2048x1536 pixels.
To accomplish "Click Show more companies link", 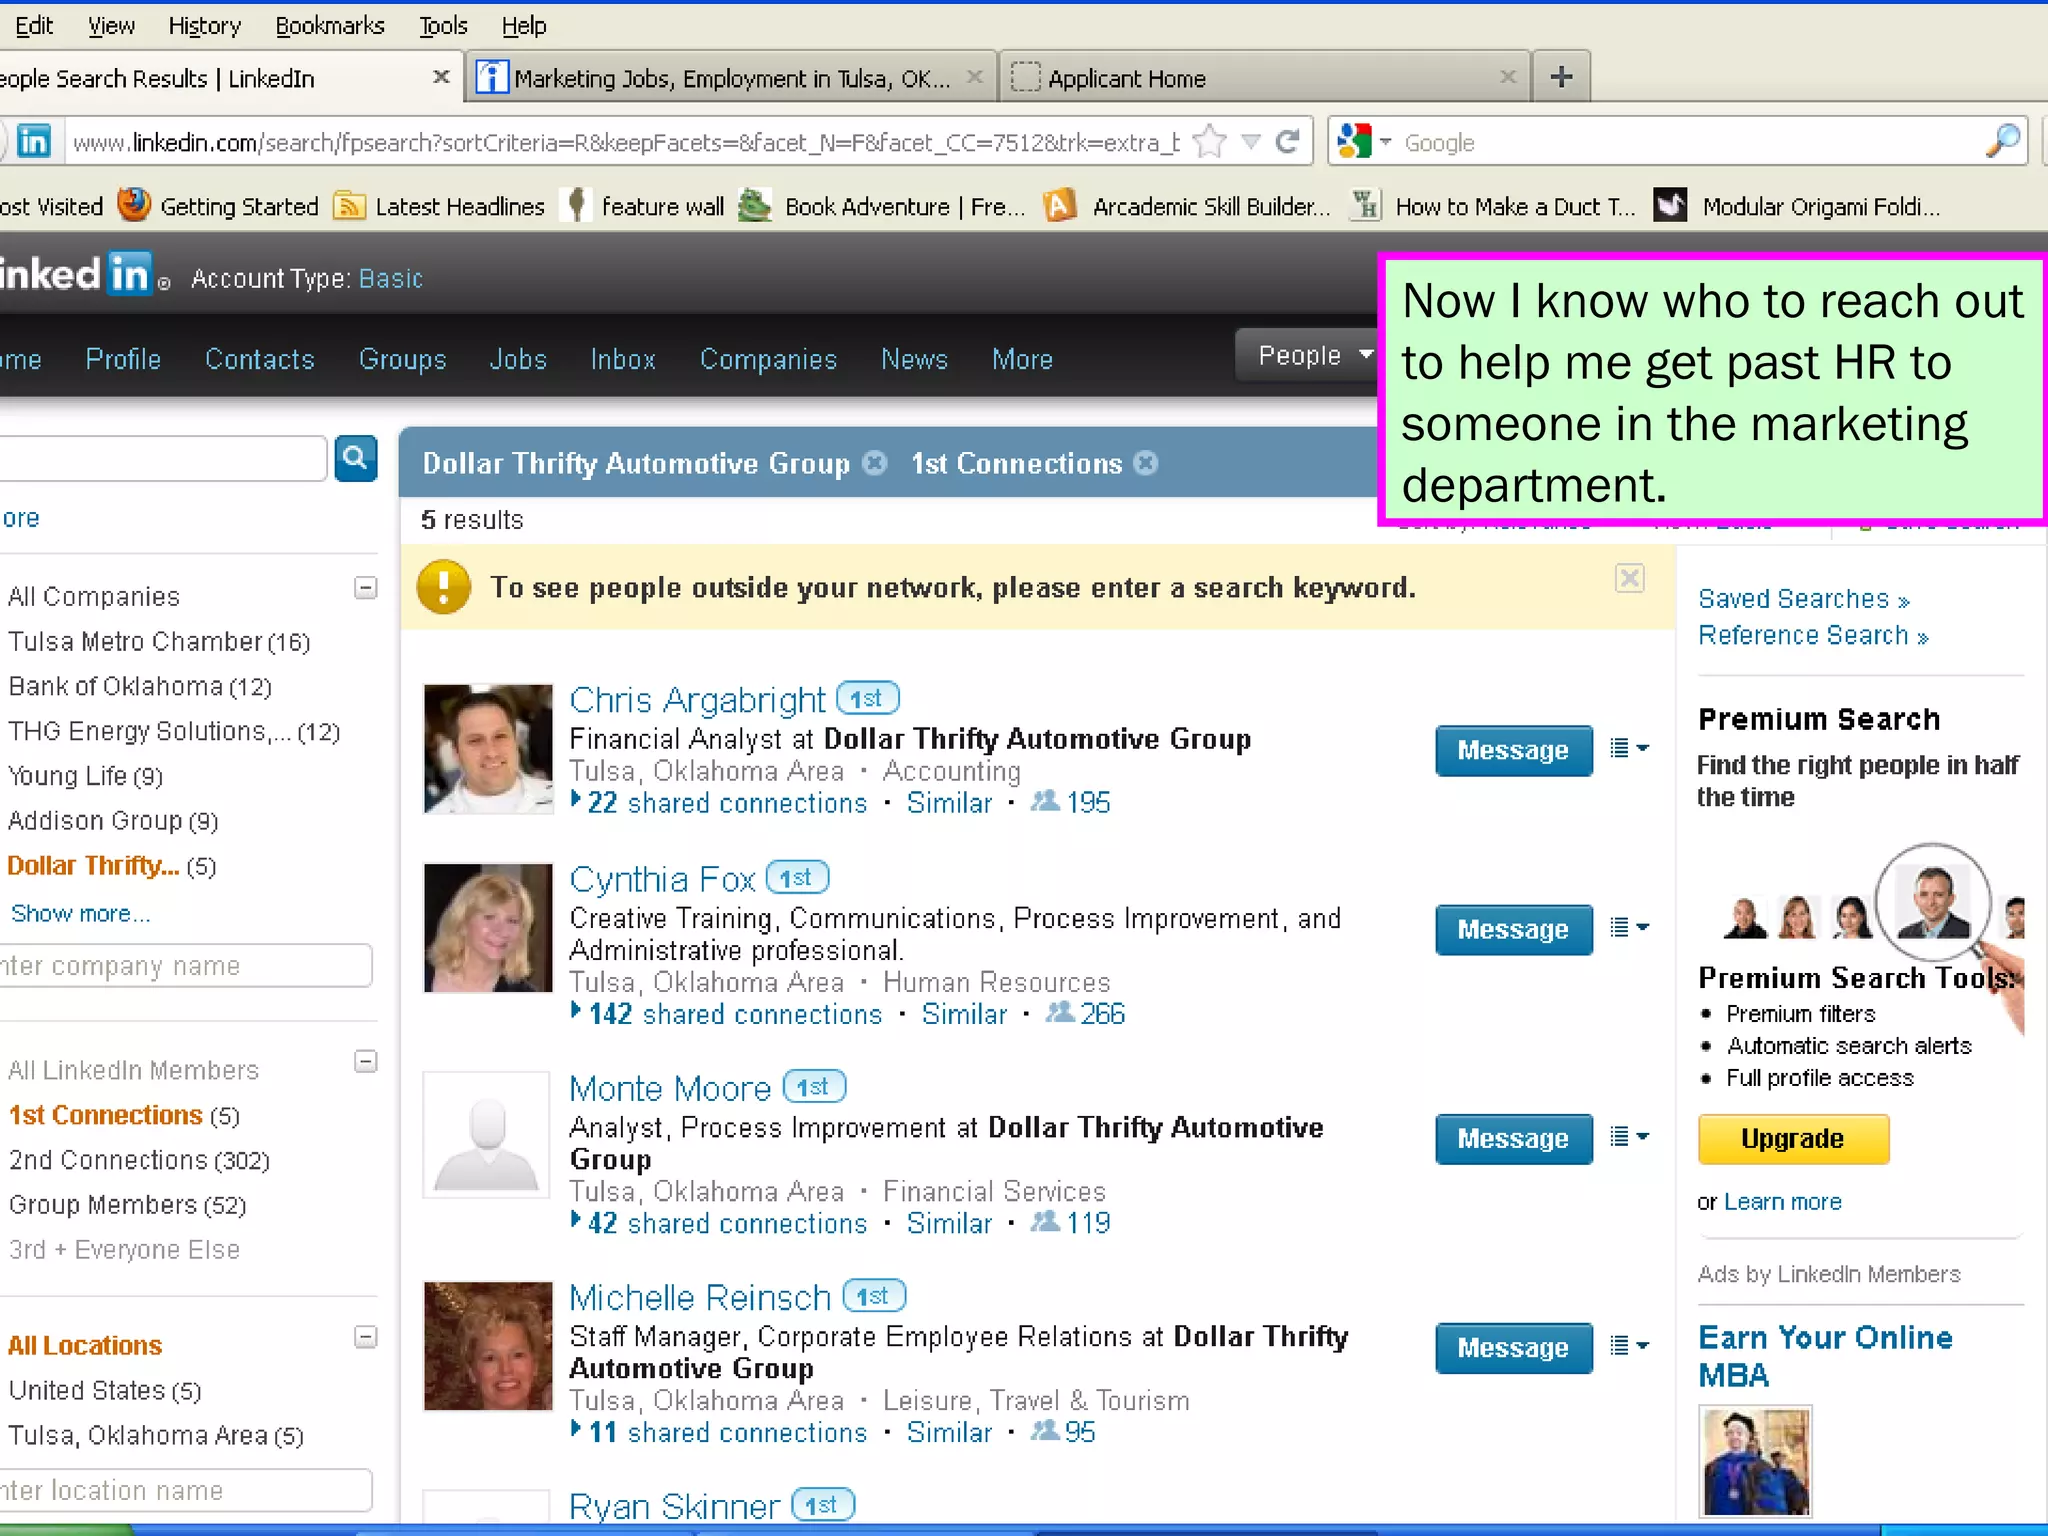I will 80,914.
